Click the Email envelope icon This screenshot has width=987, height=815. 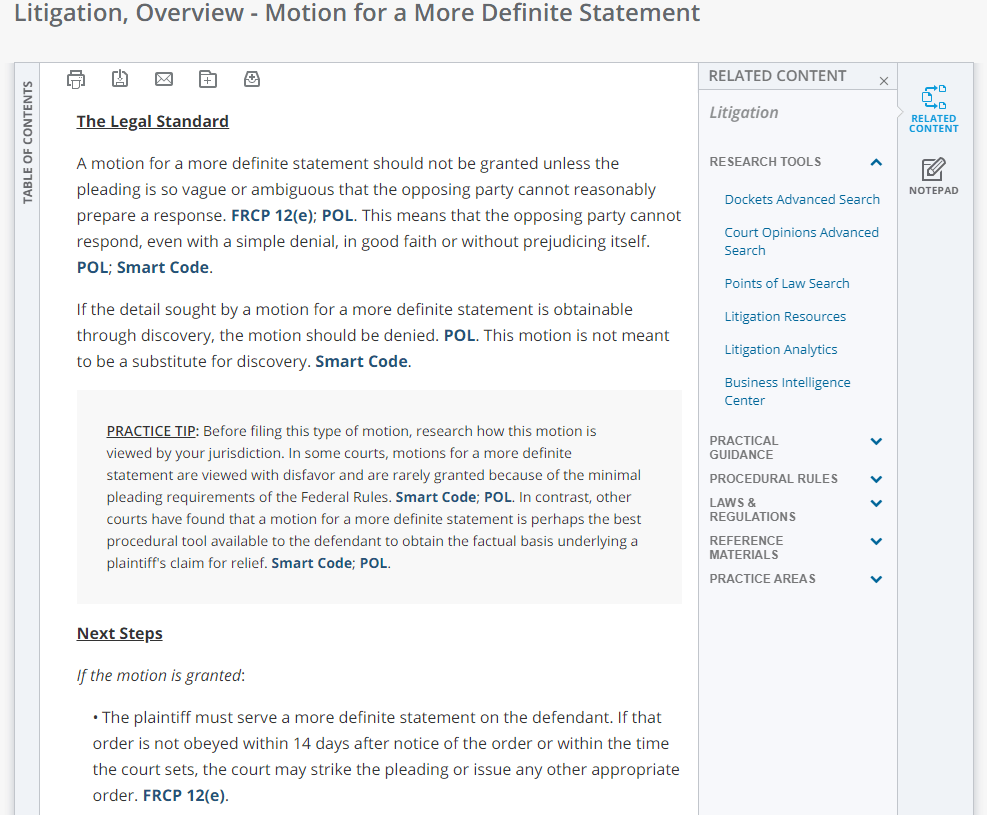pyautogui.click(x=164, y=79)
